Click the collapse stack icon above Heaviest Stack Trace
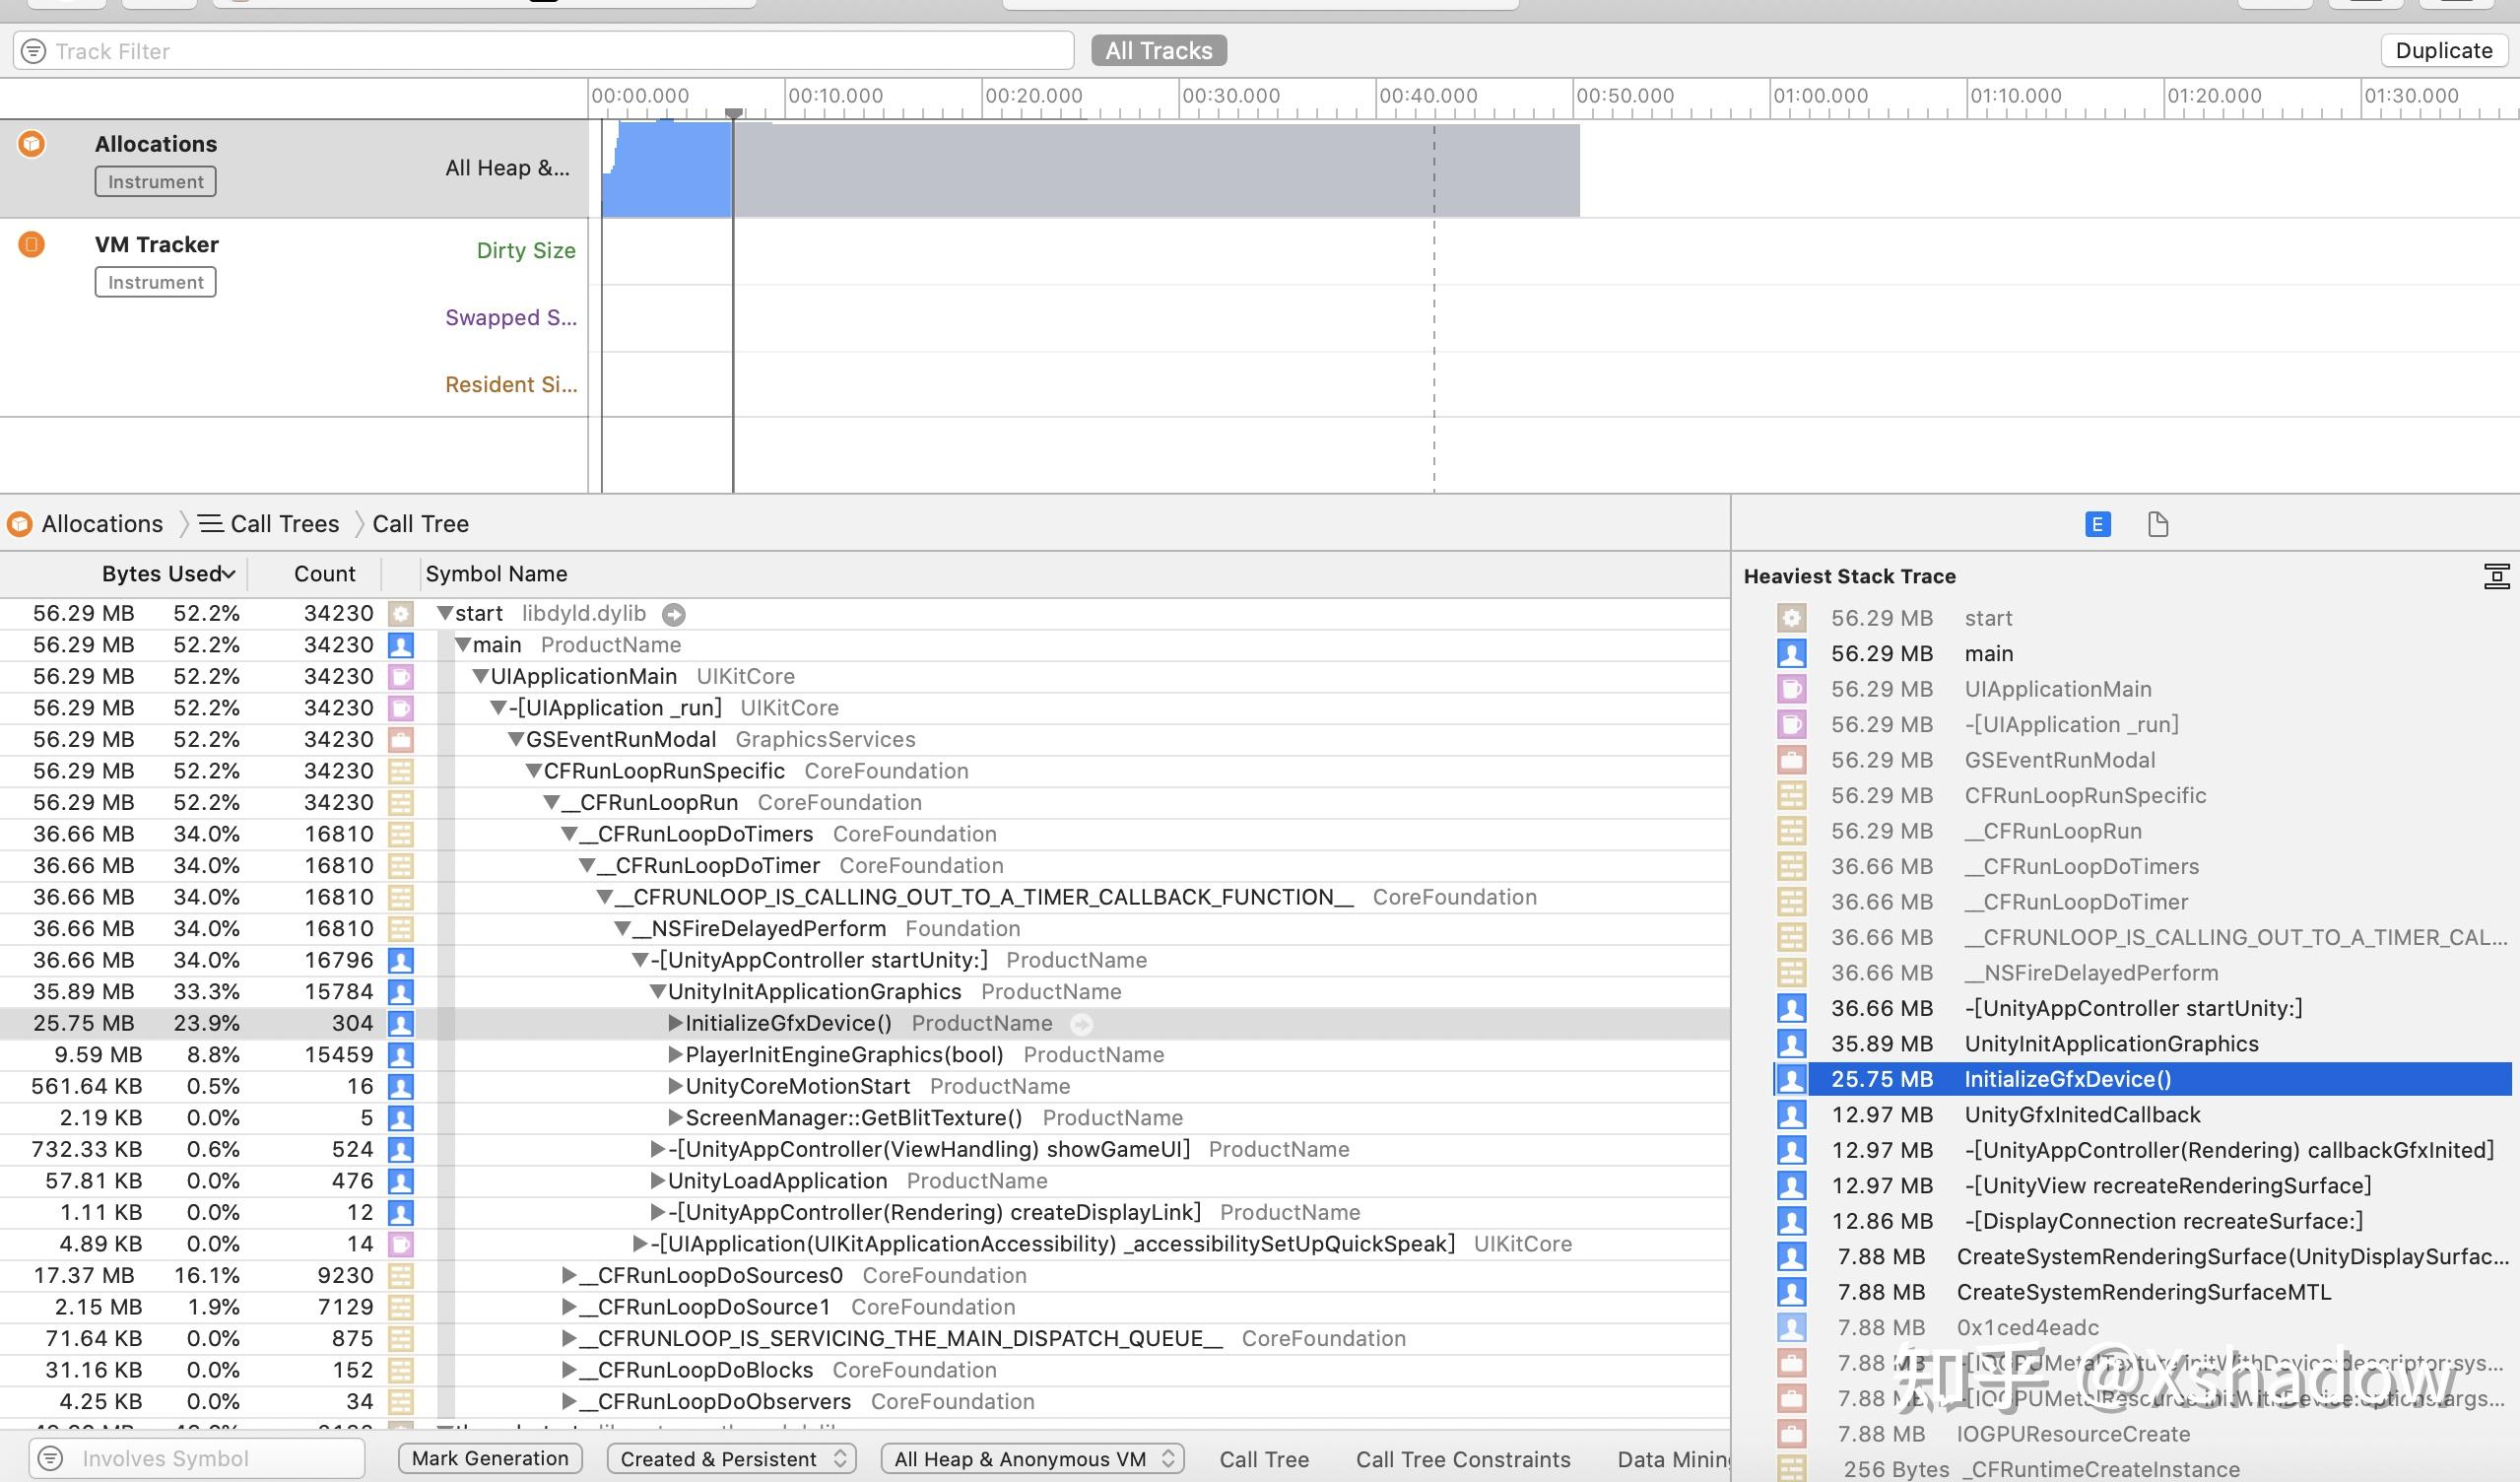2520x1482 pixels. pos(2495,576)
